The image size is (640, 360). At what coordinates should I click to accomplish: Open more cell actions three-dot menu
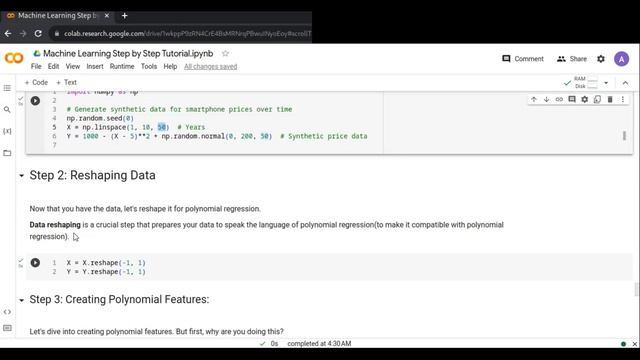(x=623, y=99)
